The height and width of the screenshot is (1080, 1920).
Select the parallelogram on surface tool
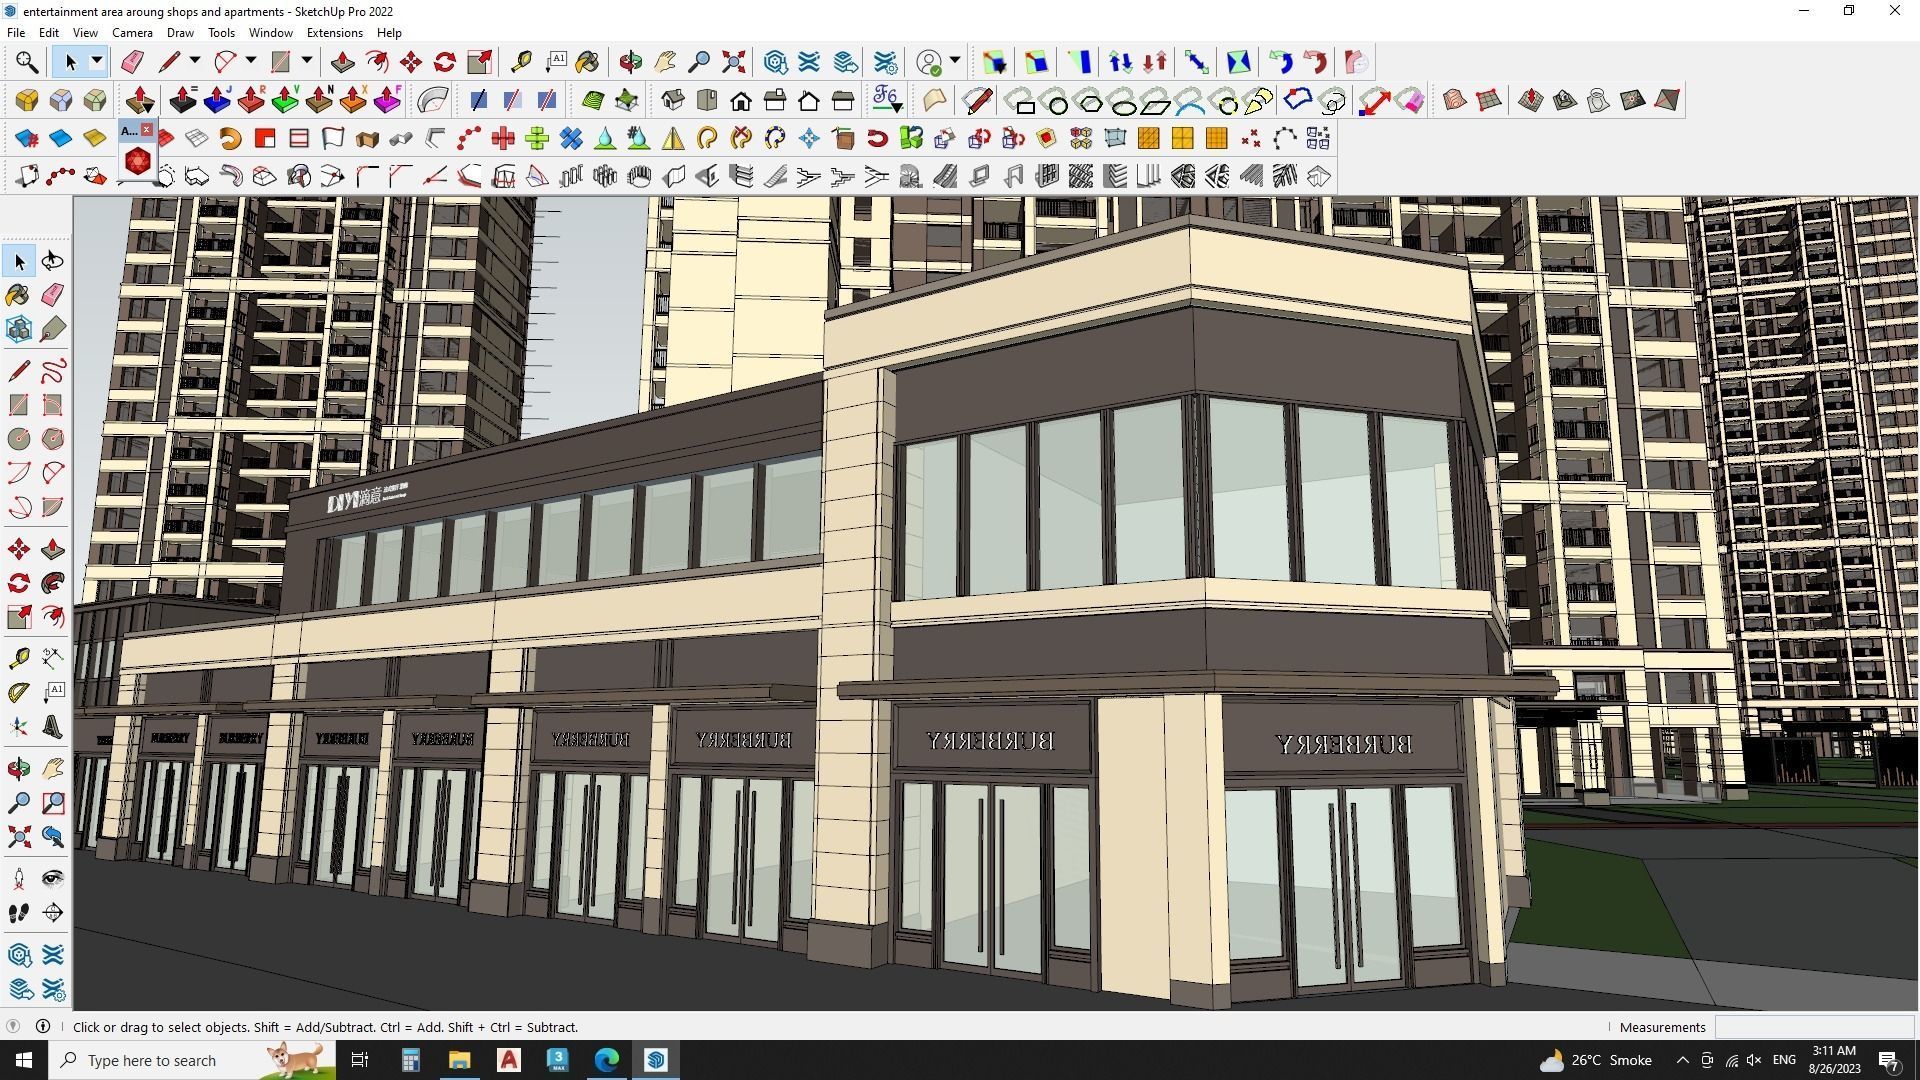1157,103
